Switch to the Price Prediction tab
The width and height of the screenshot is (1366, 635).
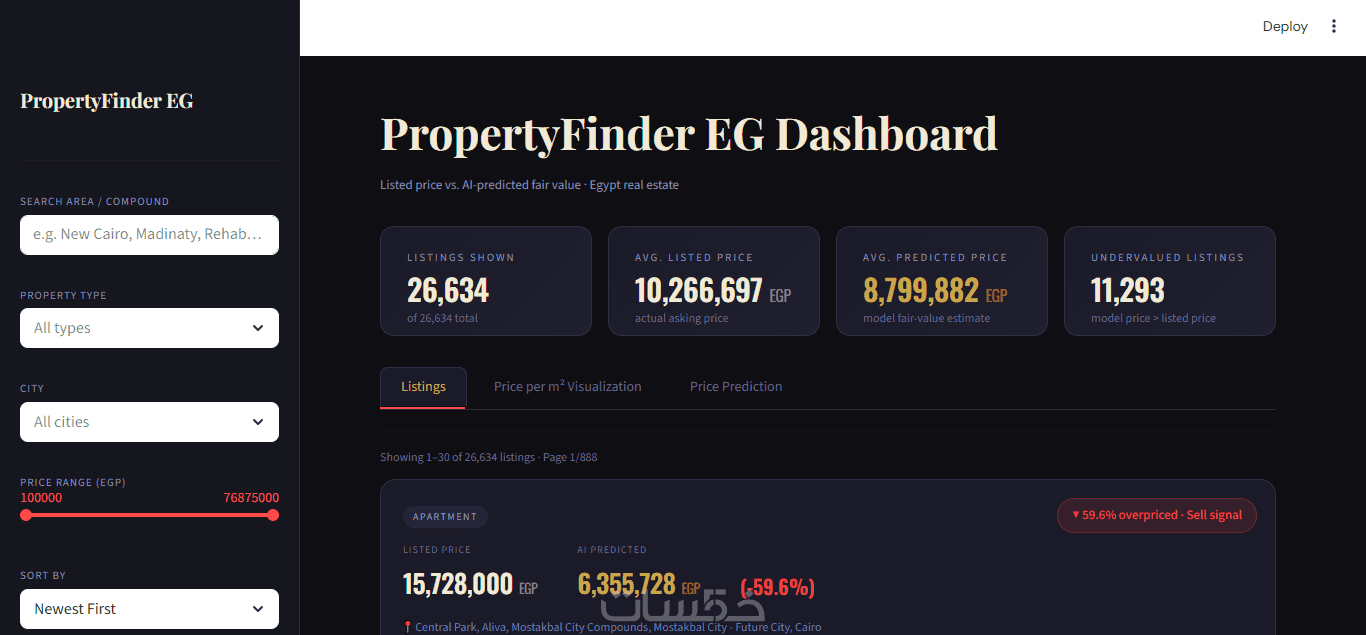click(x=736, y=387)
